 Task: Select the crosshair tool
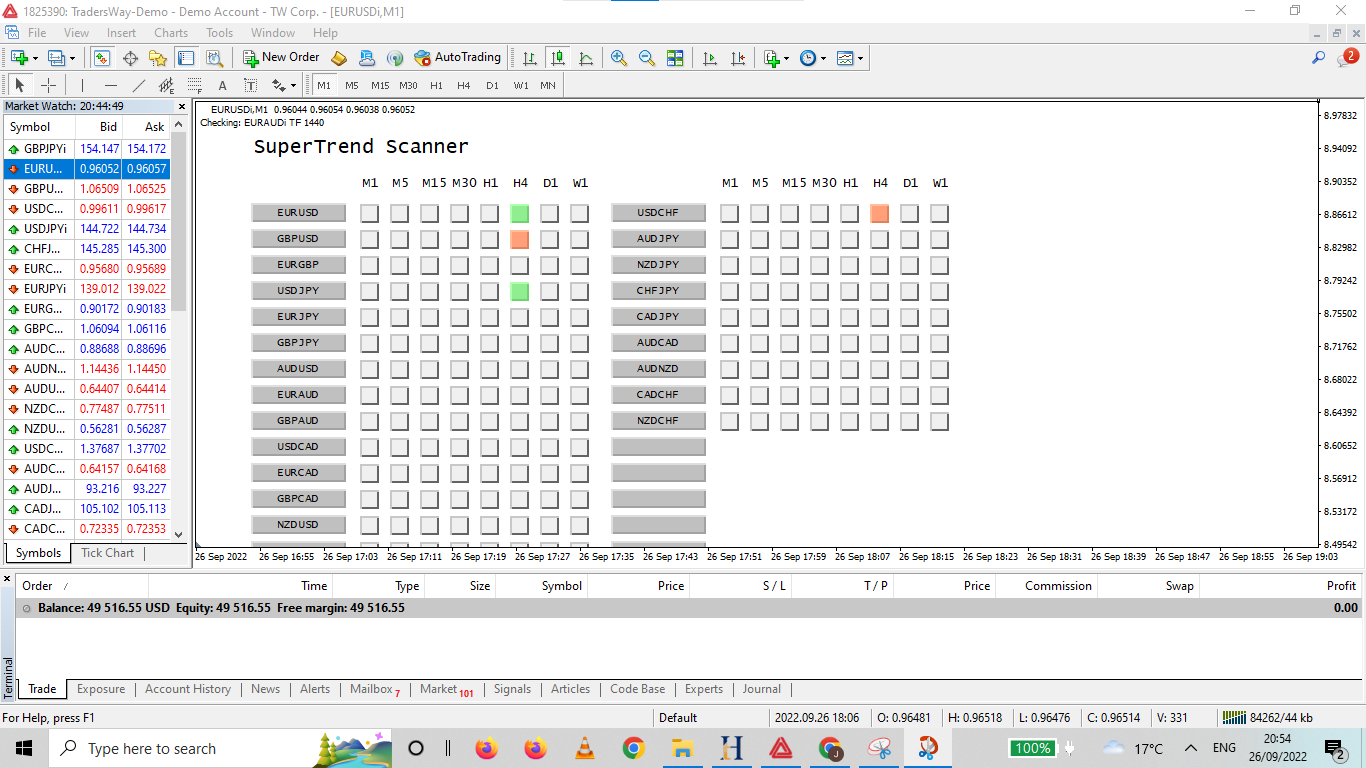point(48,85)
